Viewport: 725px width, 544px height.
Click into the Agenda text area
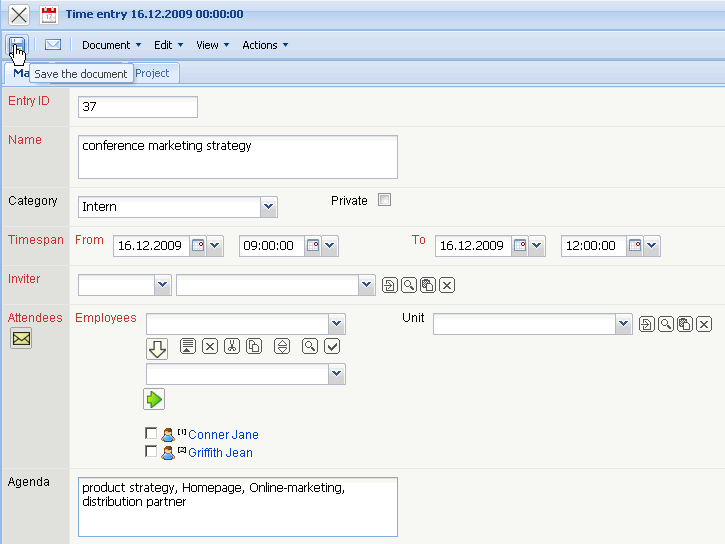click(x=237, y=506)
